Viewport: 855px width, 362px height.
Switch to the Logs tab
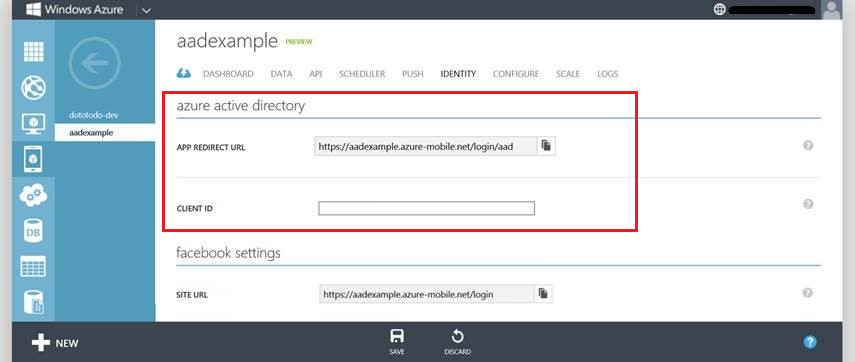tap(608, 74)
